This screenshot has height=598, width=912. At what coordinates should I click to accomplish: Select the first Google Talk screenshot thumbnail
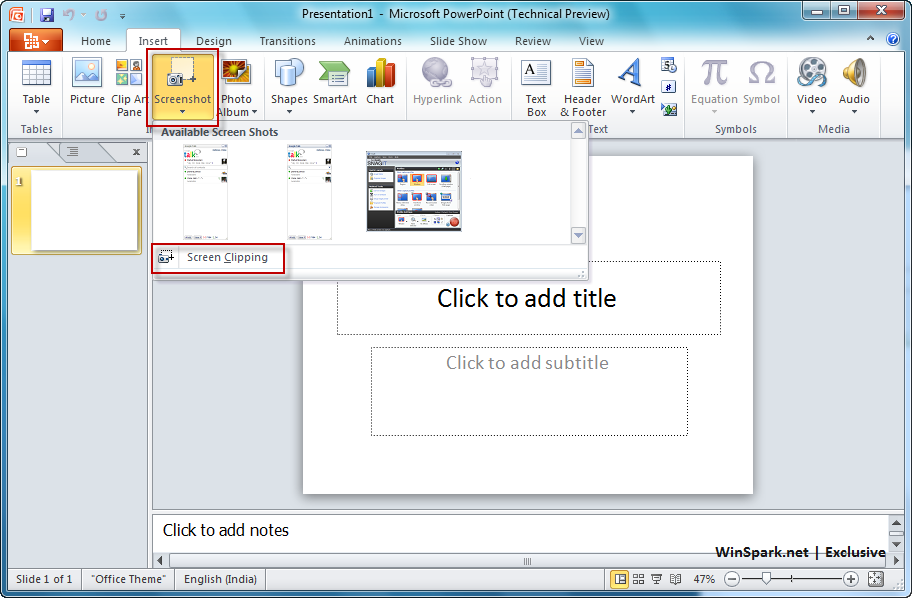205,192
